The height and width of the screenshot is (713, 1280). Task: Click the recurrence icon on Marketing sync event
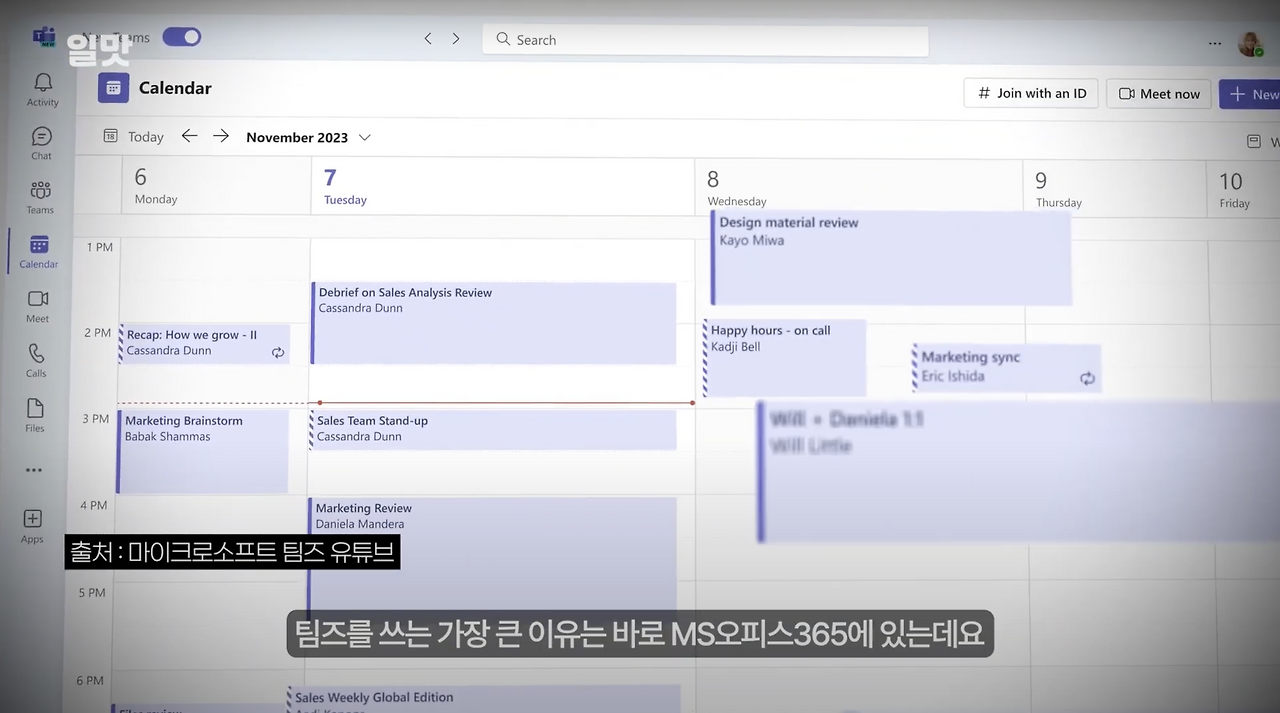point(1087,379)
